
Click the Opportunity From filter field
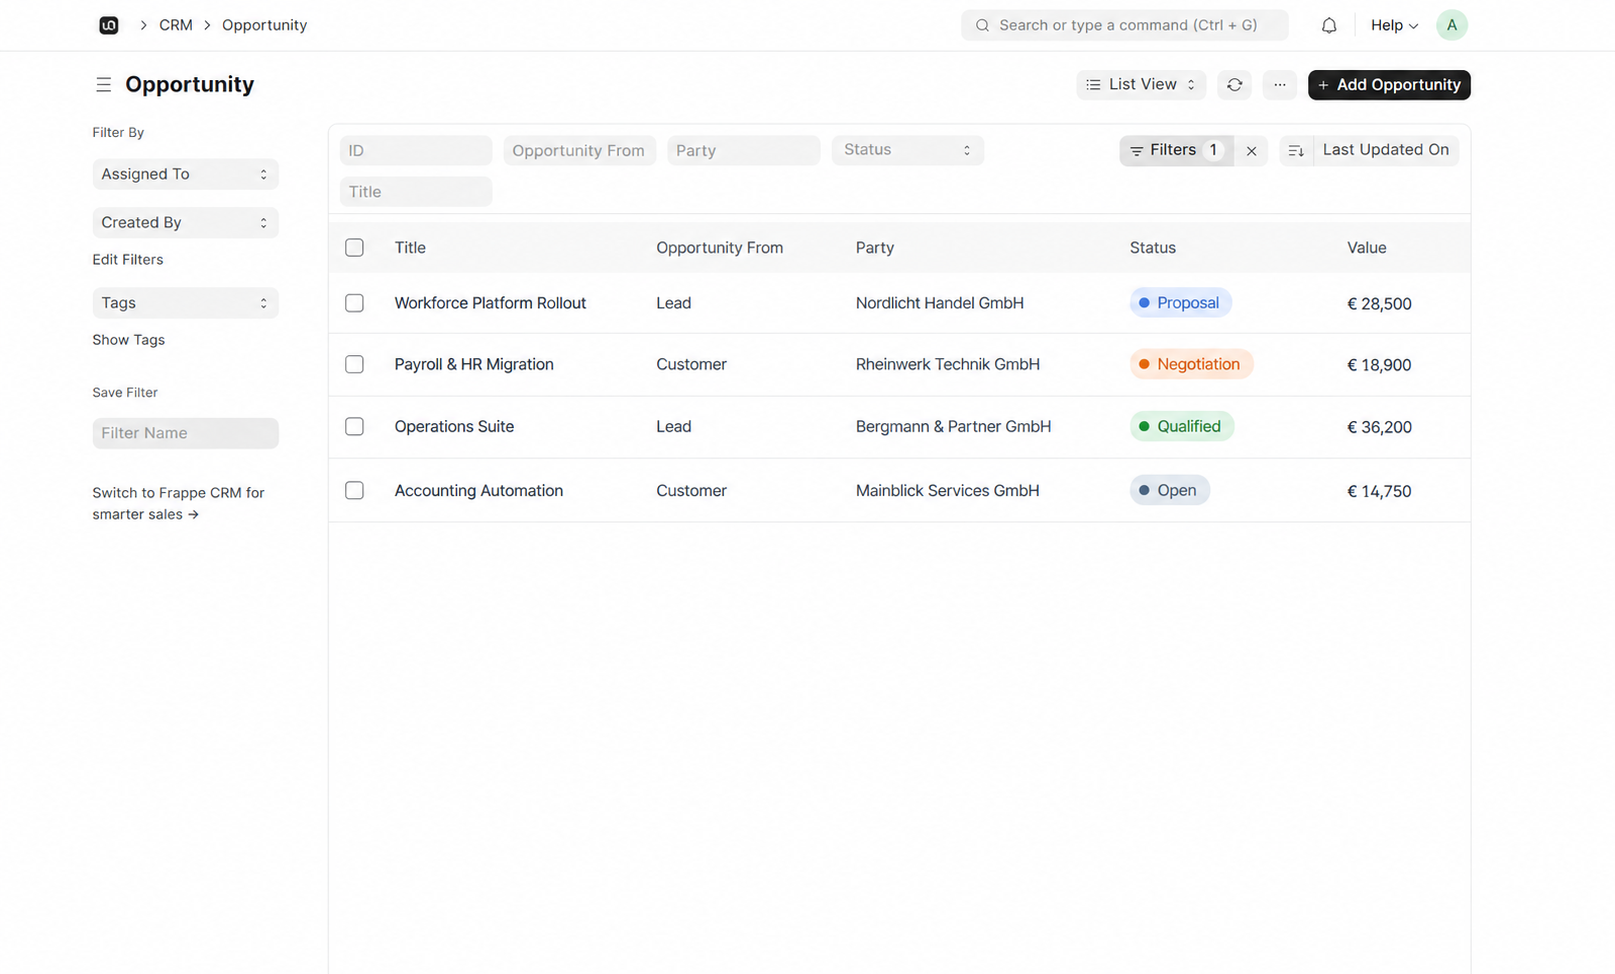(580, 151)
